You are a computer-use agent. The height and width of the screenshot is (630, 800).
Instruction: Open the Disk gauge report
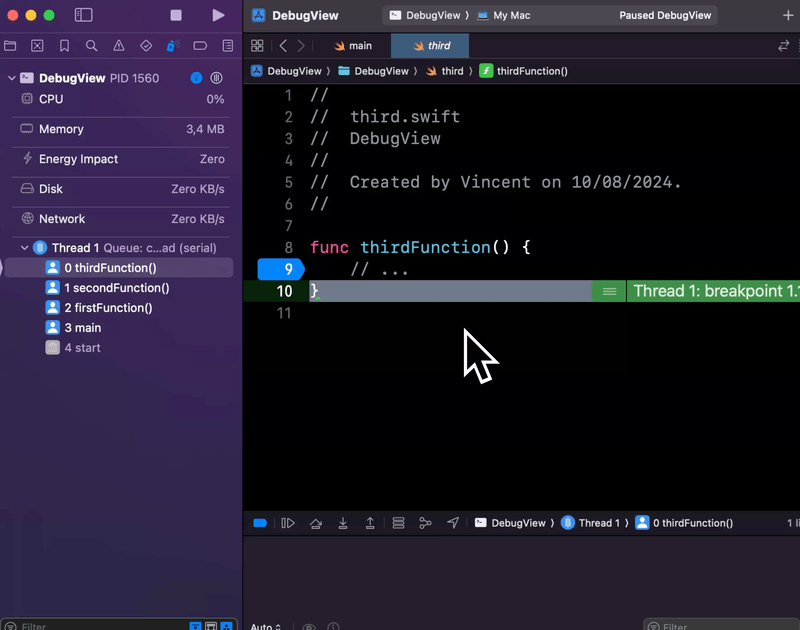tap(122, 189)
